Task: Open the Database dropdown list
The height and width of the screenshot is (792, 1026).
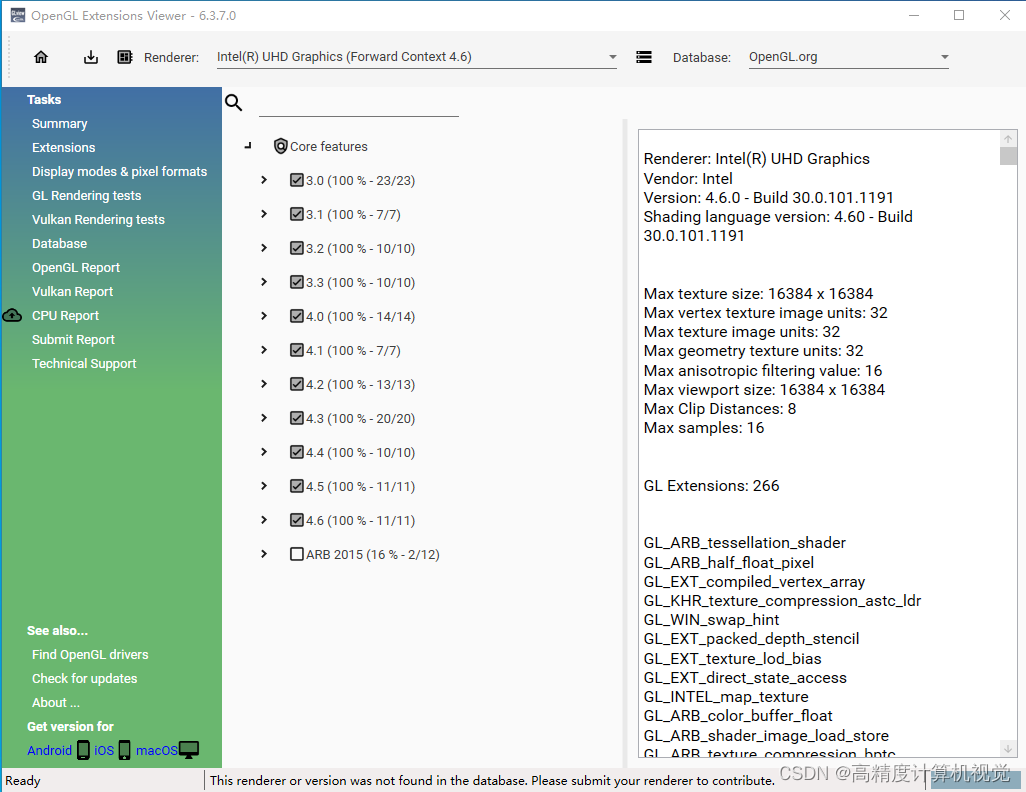Action: coord(944,57)
